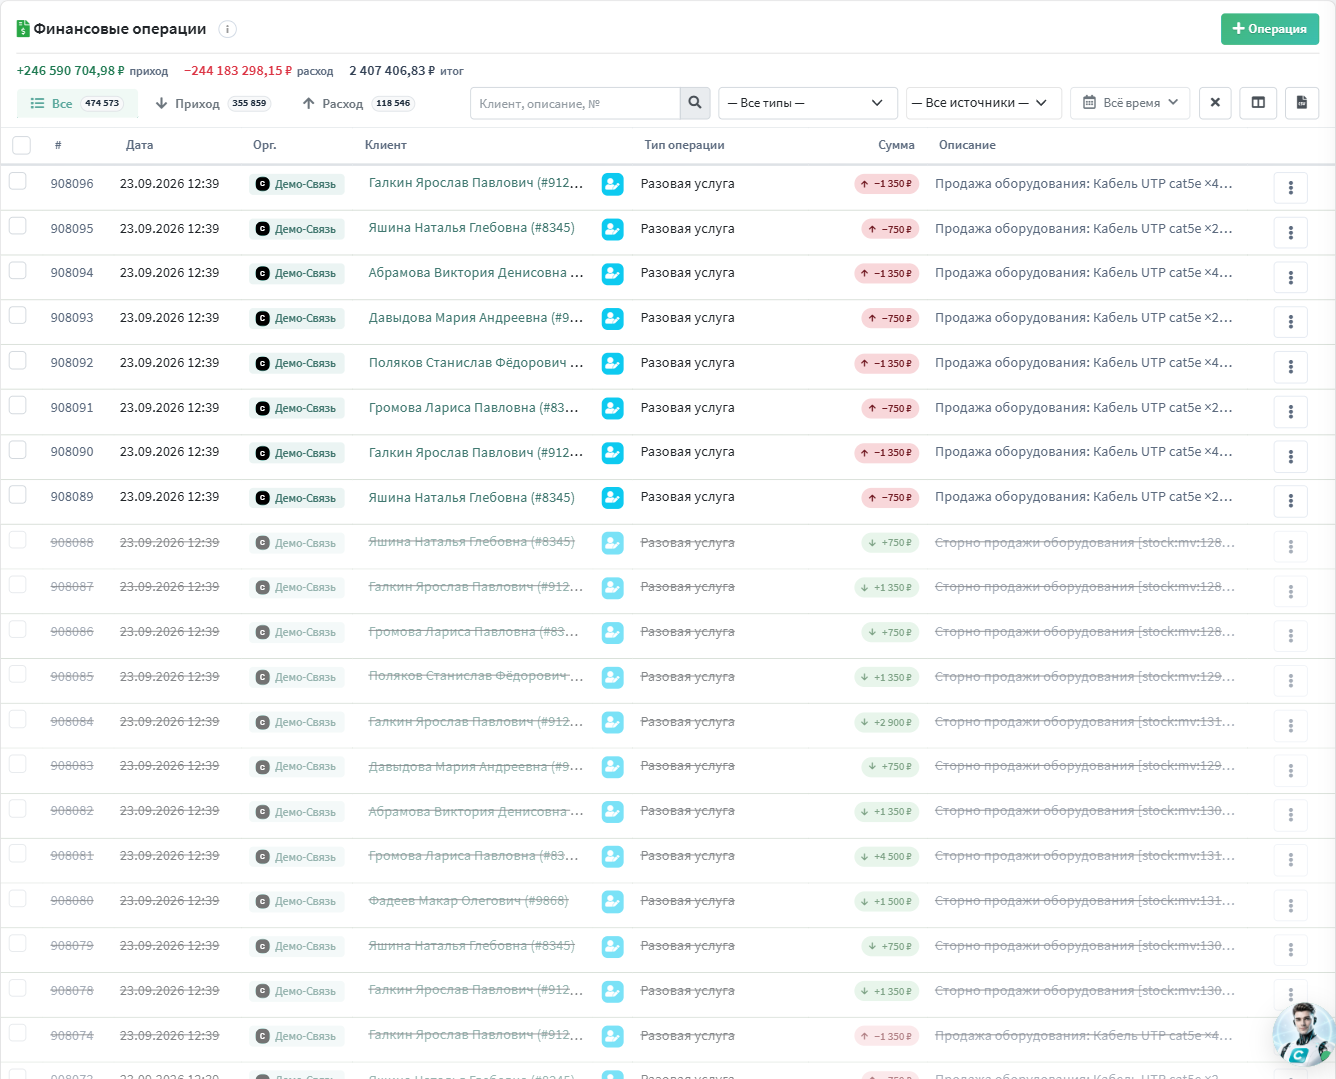This screenshot has width=1336, height=1079.
Task: Open client Яшина Наталья Глебовна in row 908095
Action: click(472, 228)
